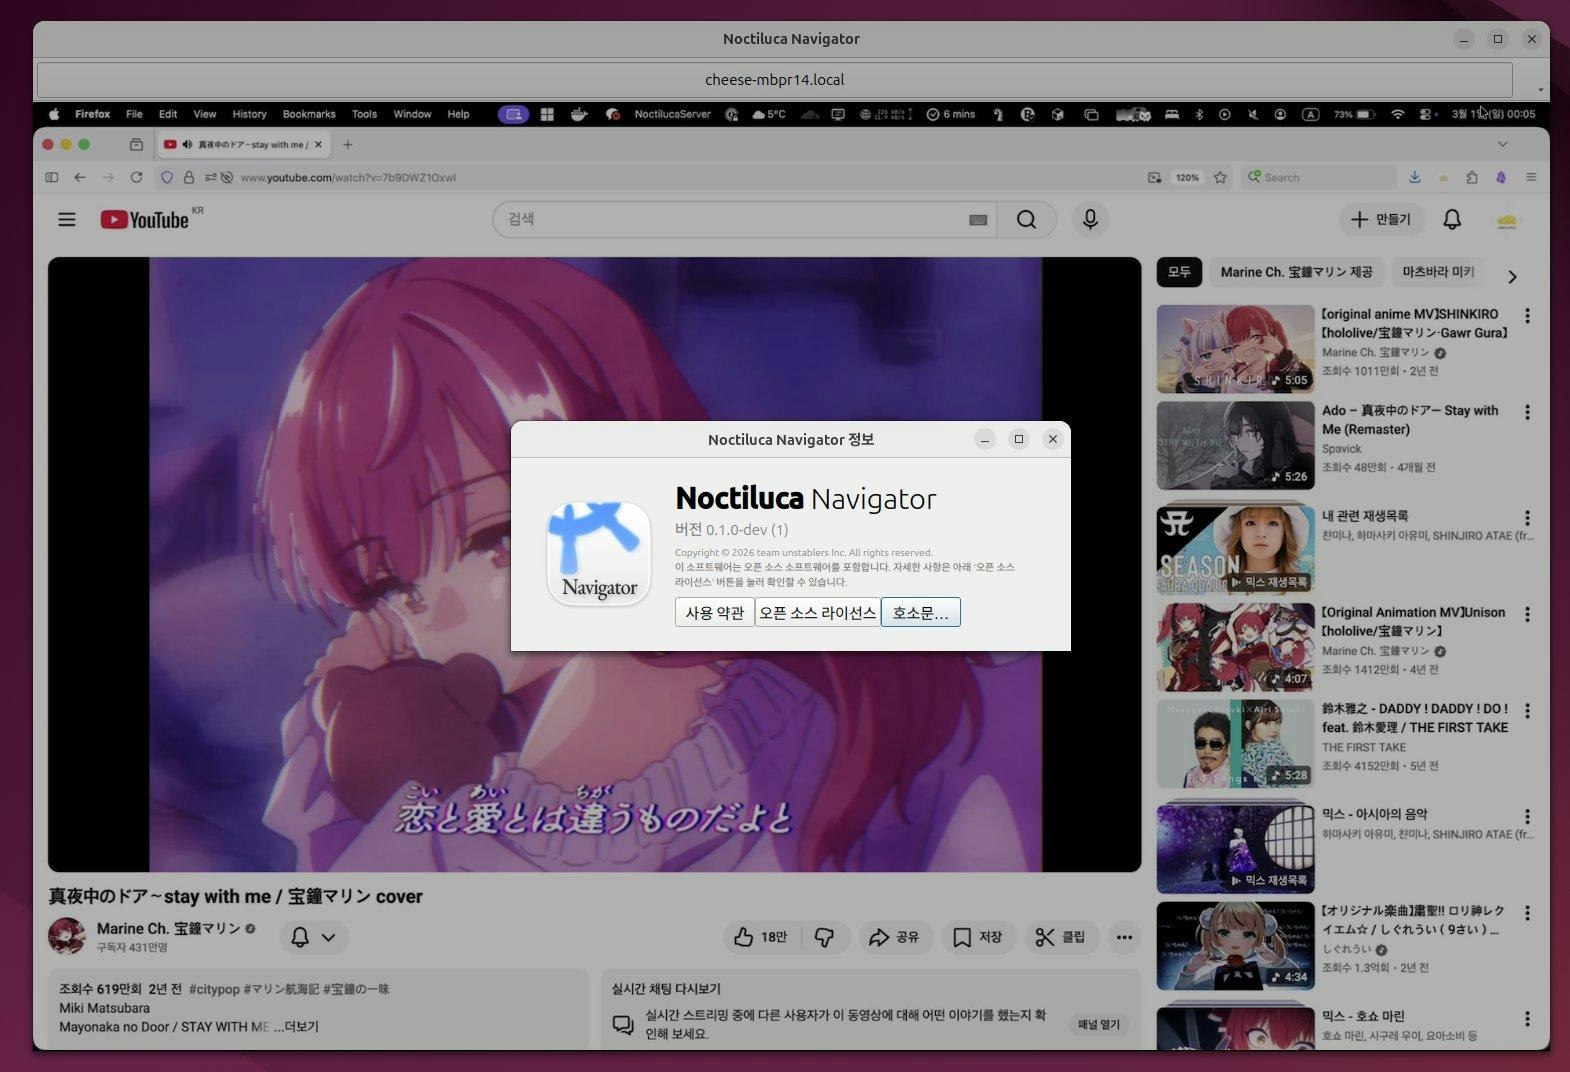The image size is (1570, 1072).
Task: Open the YouTube notifications bell
Action: coord(1452,219)
